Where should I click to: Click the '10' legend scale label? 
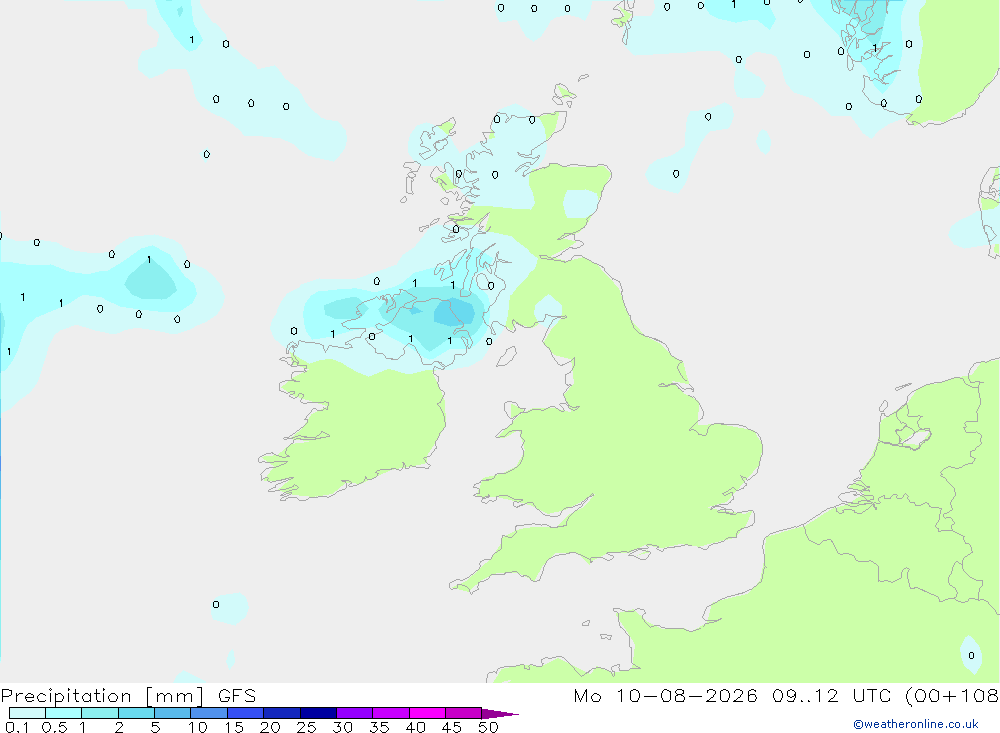click(198, 727)
